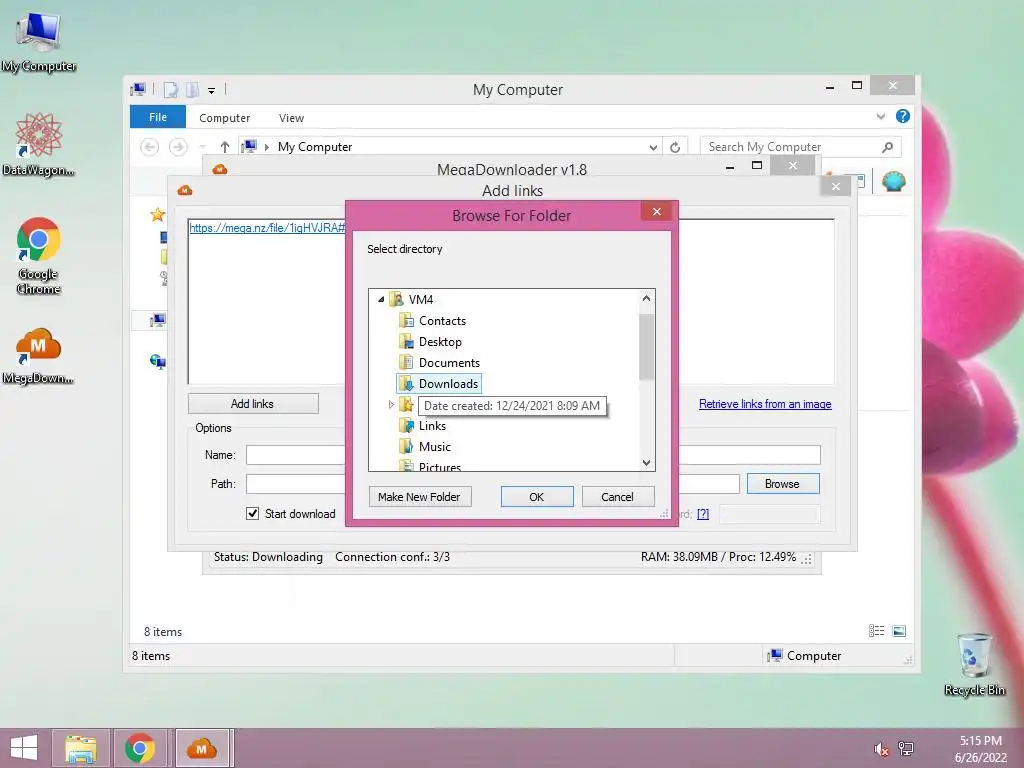Click Properties quick access toolbar icon
This screenshot has width=1024, height=768.
(x=170, y=90)
